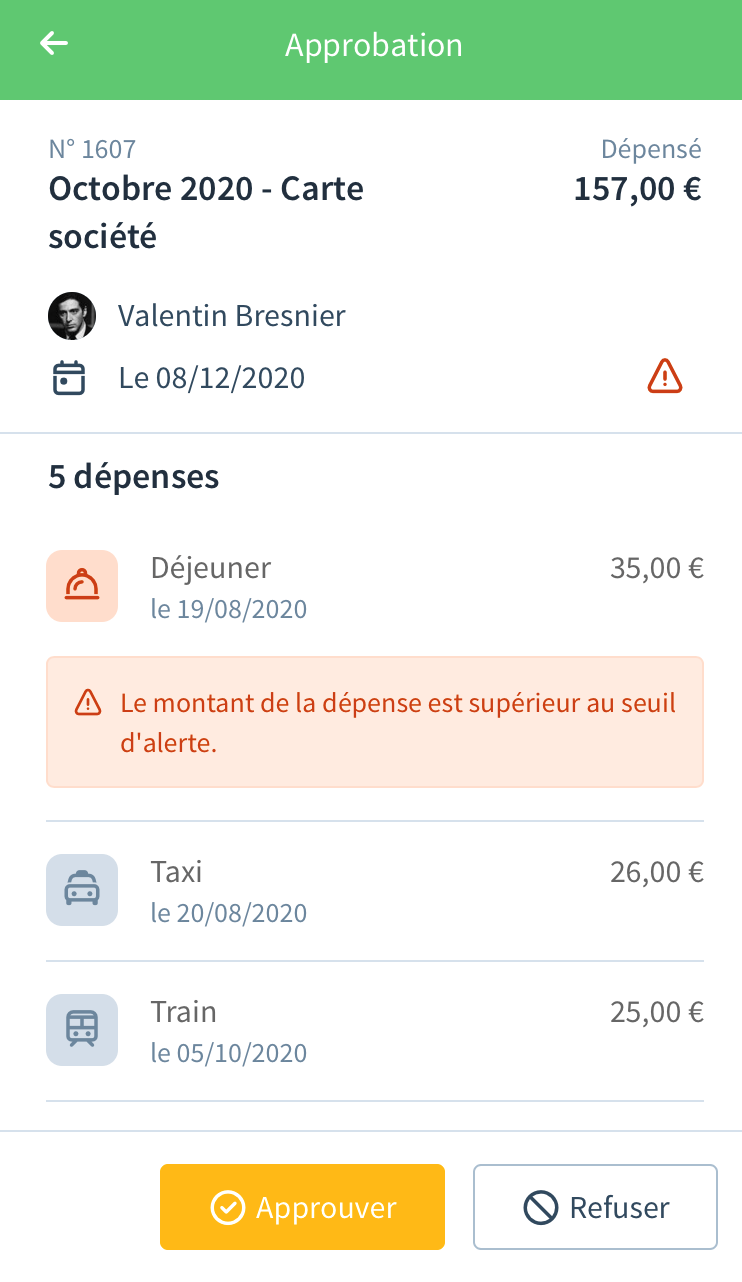Click the alert threshold warning message
The height and width of the screenshot is (1282, 742).
point(375,722)
